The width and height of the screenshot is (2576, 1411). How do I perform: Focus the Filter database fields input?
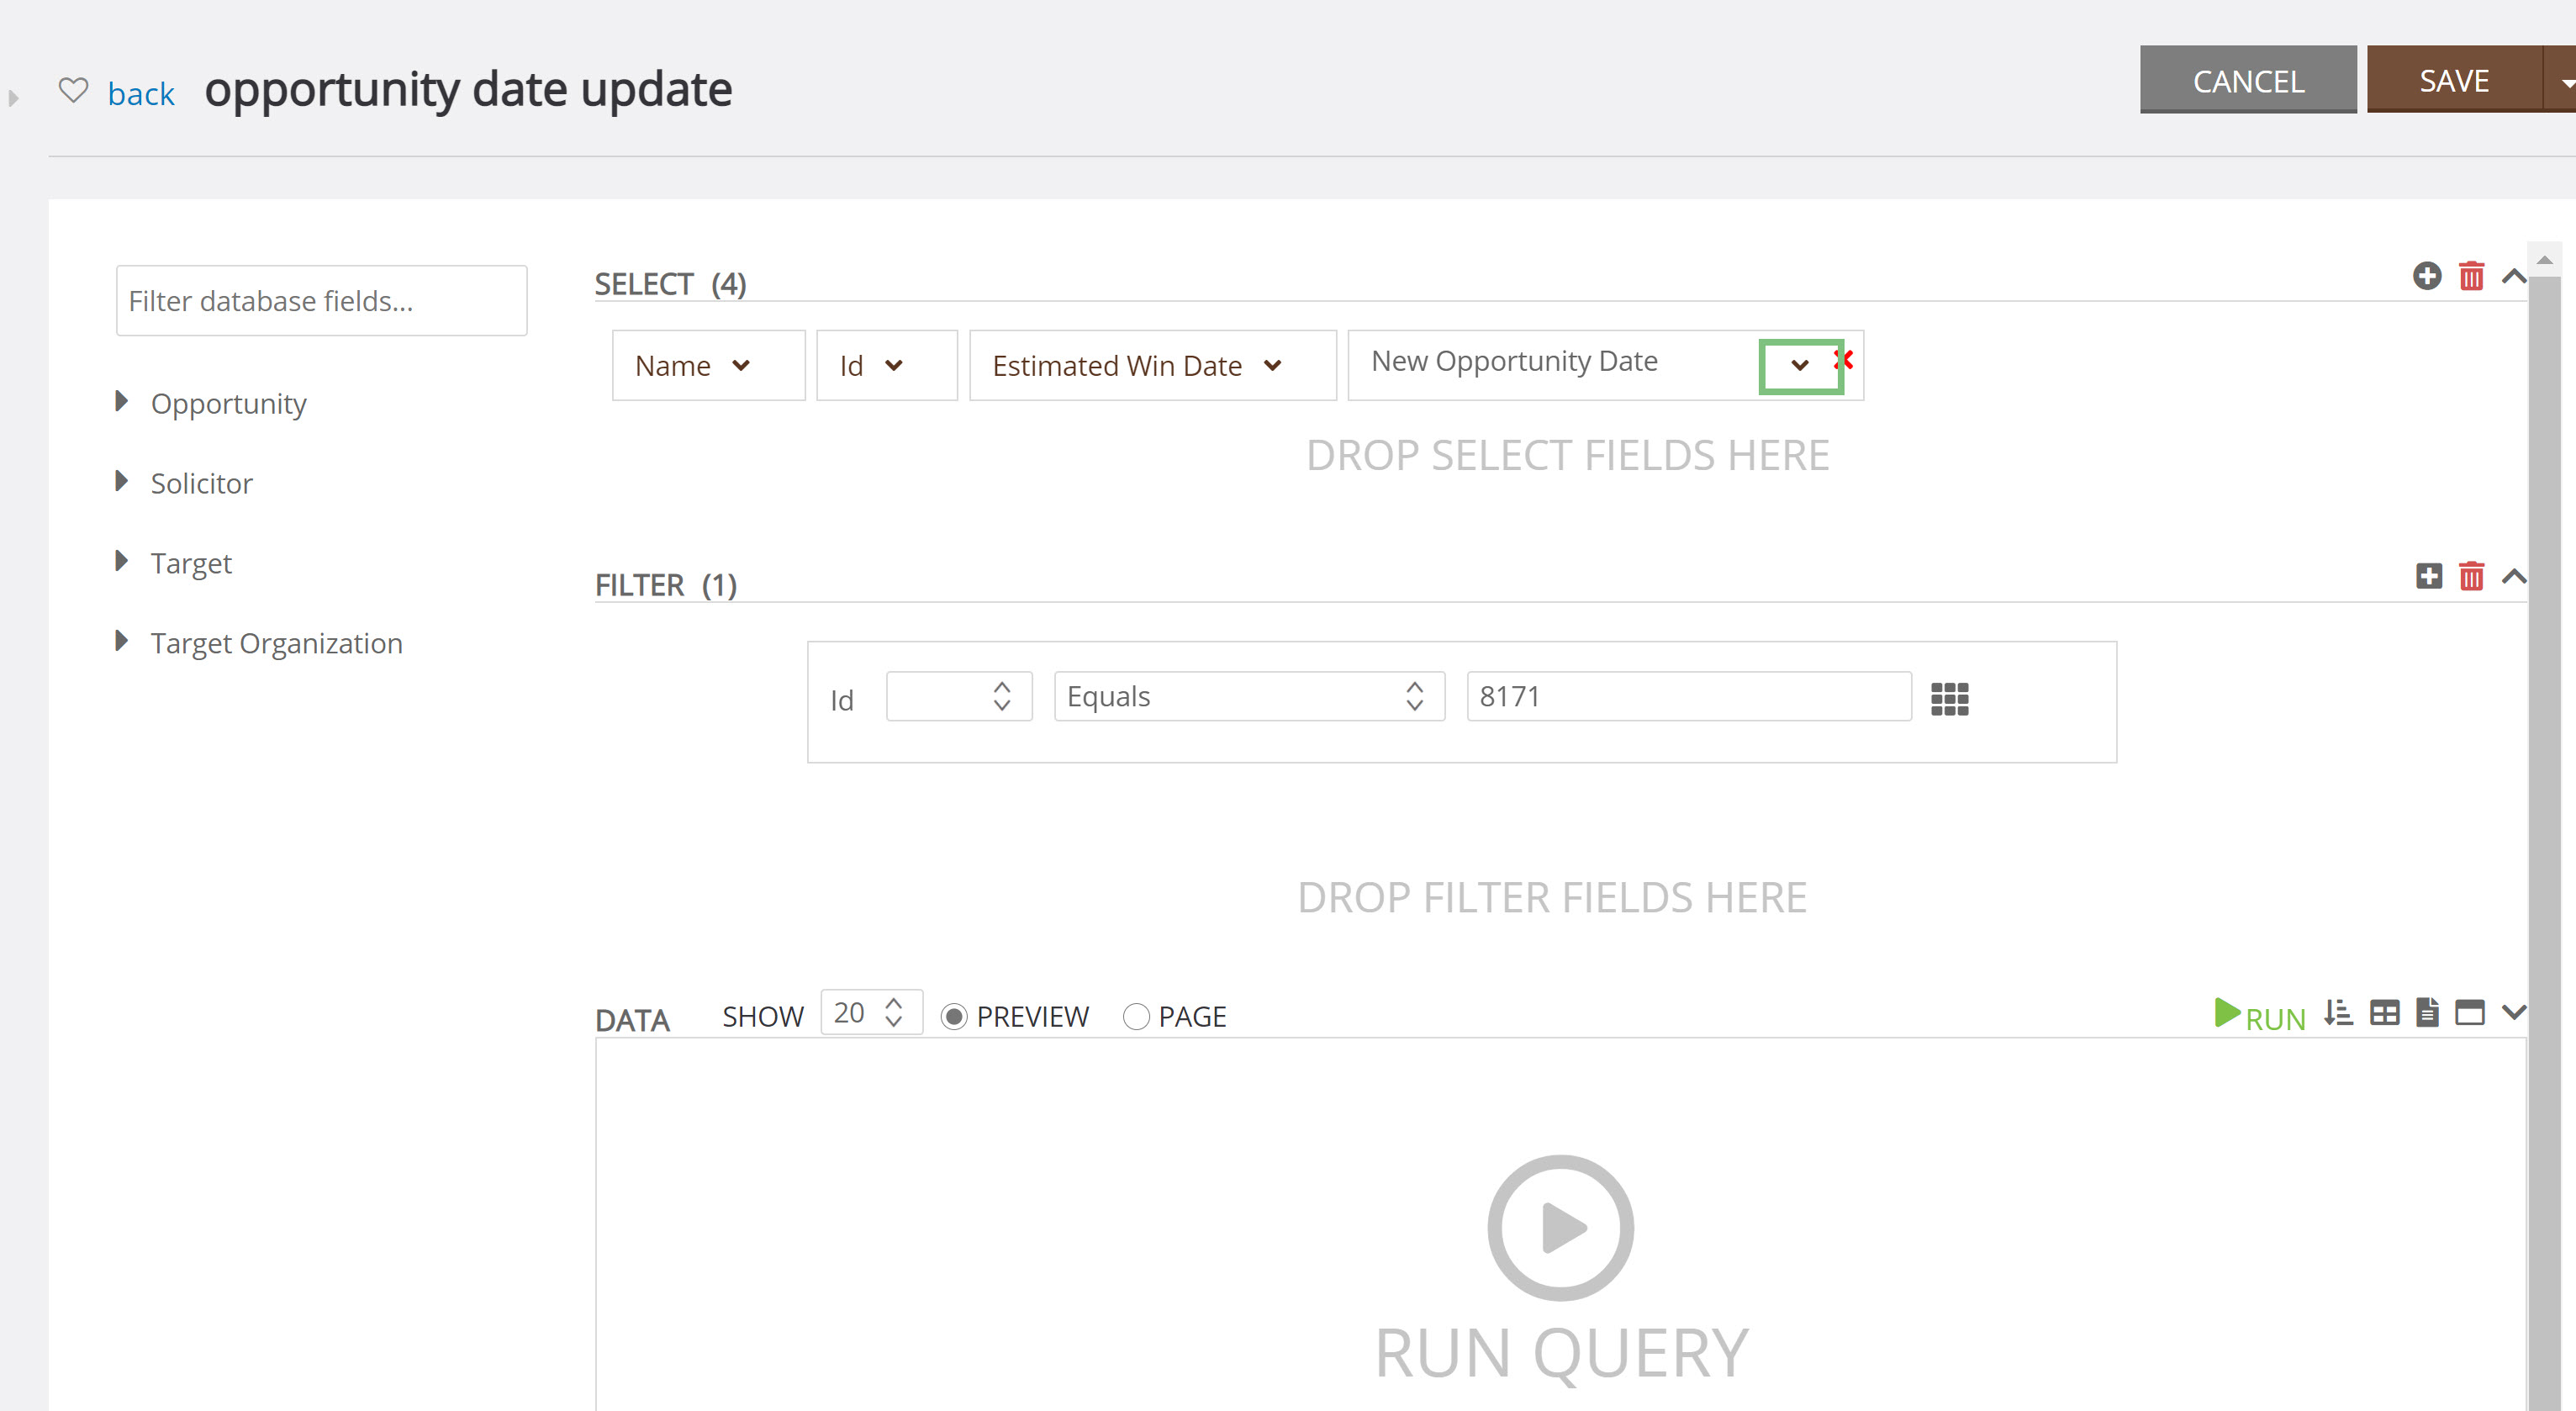click(321, 300)
